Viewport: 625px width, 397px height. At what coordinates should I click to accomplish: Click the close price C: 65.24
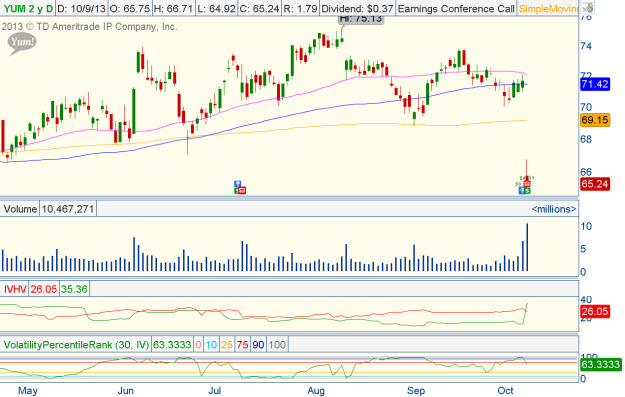point(259,8)
